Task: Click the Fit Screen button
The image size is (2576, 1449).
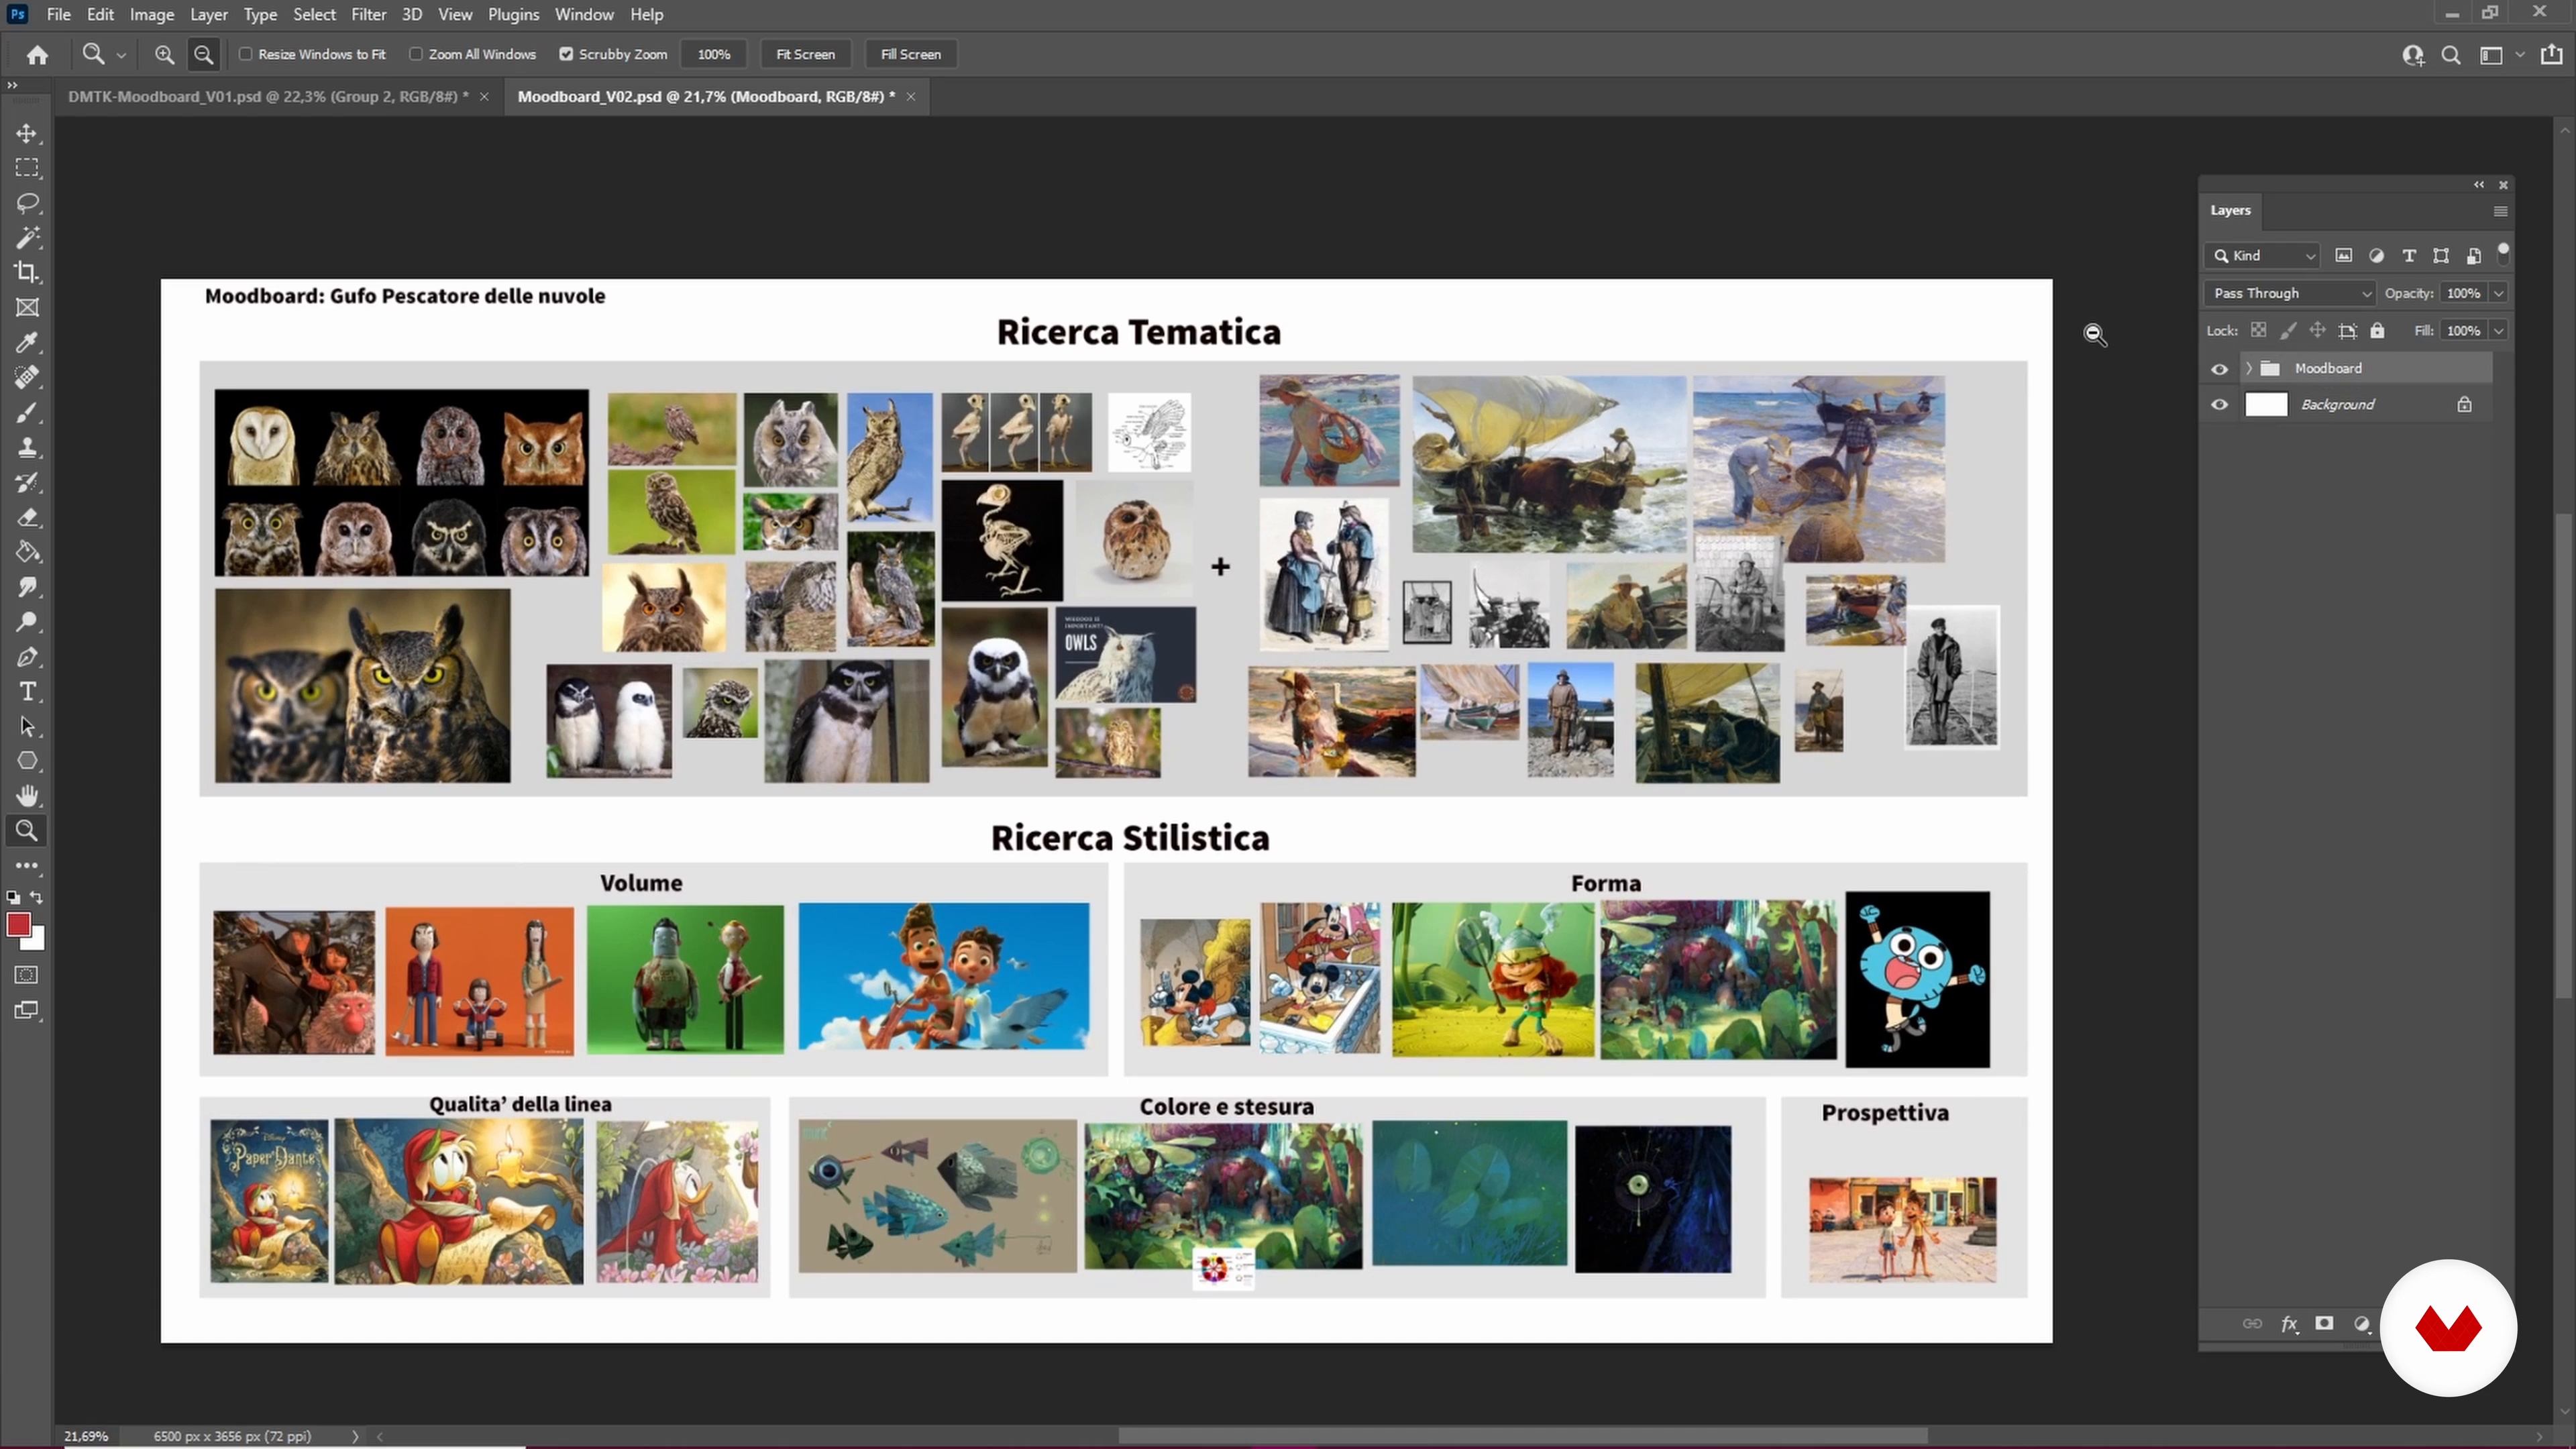Action: pyautogui.click(x=805, y=54)
